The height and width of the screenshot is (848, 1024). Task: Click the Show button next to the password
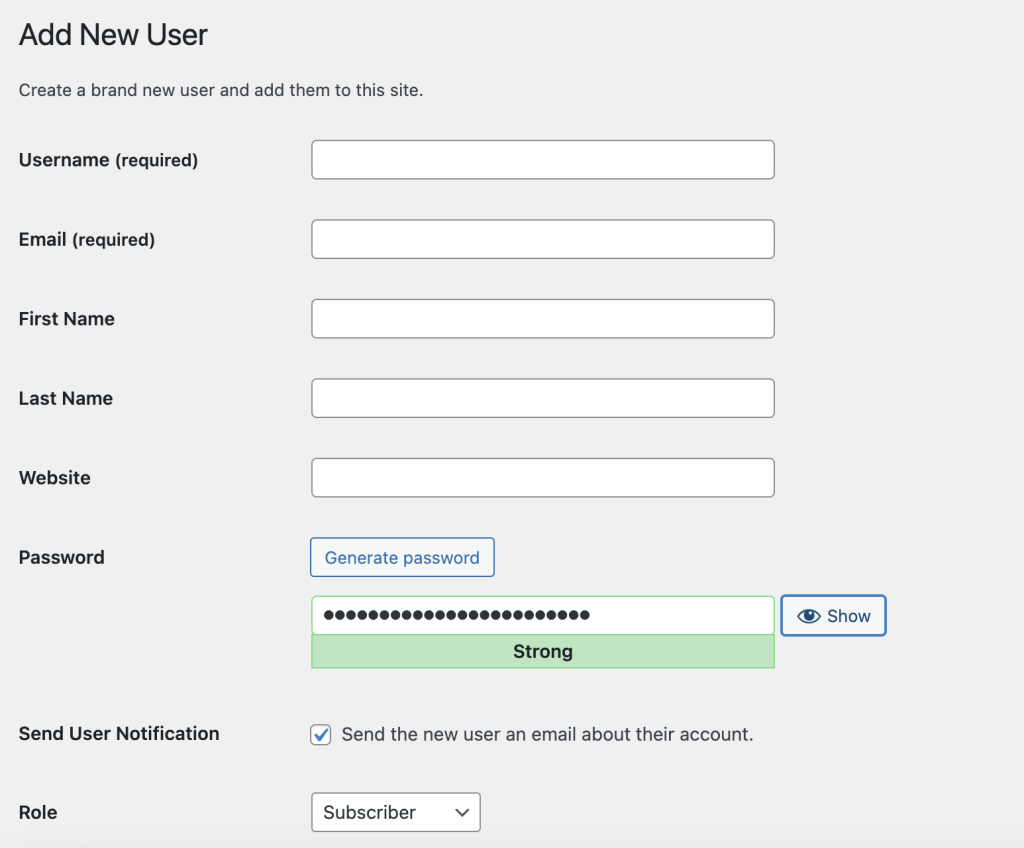833,615
